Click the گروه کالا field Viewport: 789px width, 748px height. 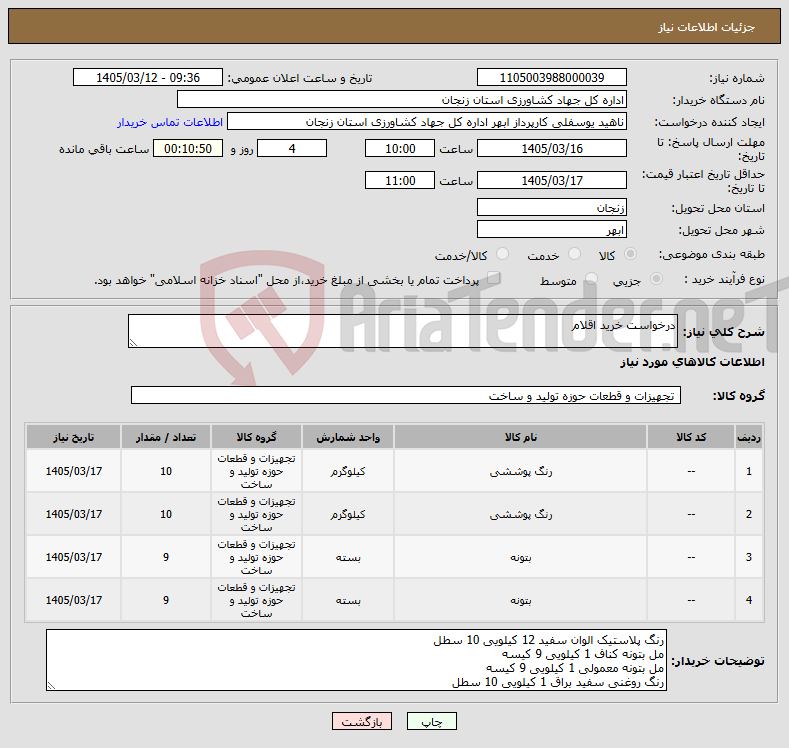coord(406,395)
